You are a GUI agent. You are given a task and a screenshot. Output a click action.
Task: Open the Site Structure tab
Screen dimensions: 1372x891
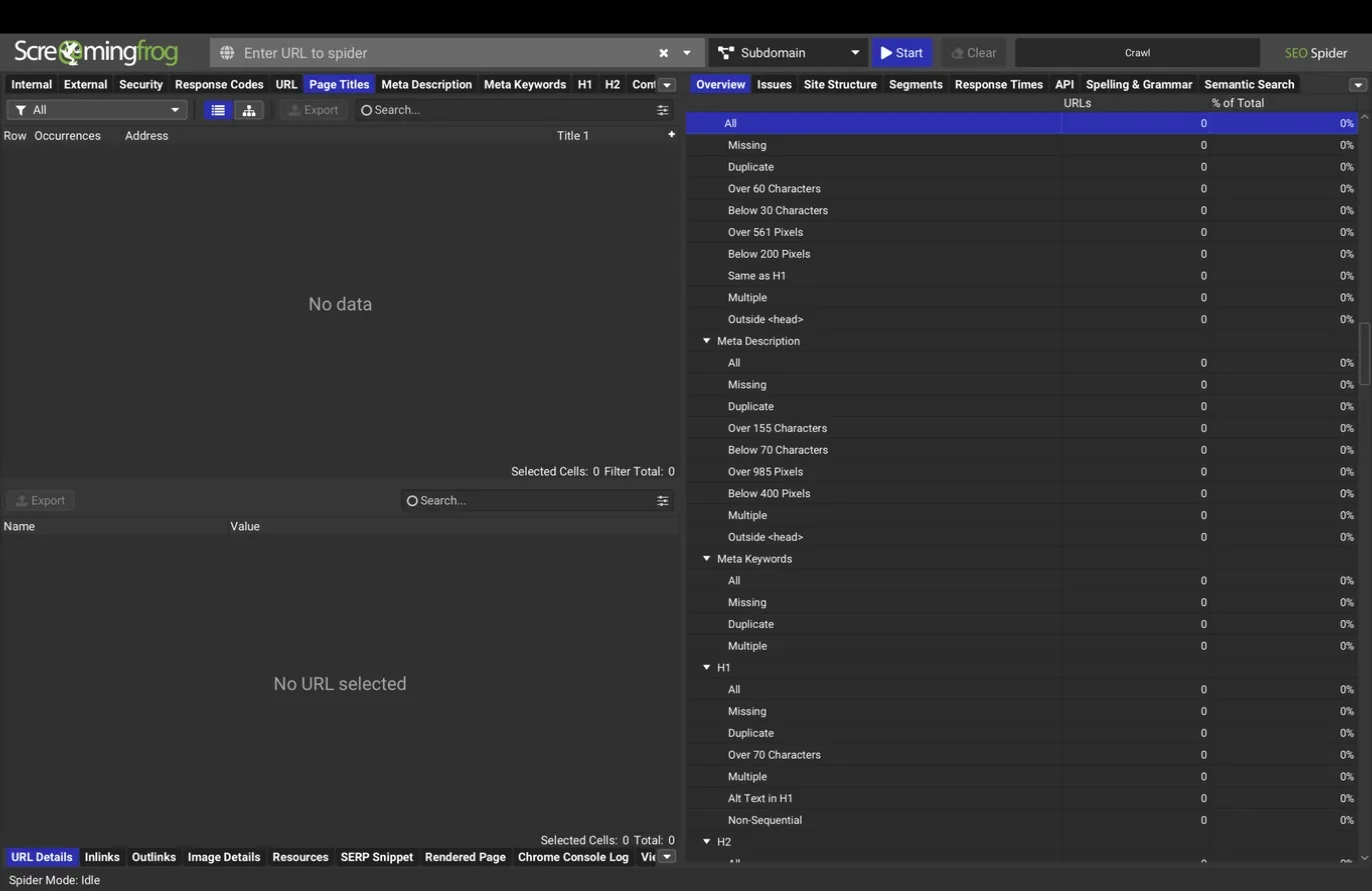tap(840, 85)
